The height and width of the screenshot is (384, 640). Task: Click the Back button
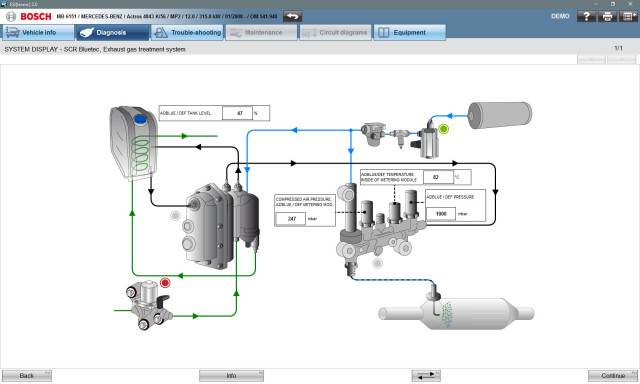[27, 375]
